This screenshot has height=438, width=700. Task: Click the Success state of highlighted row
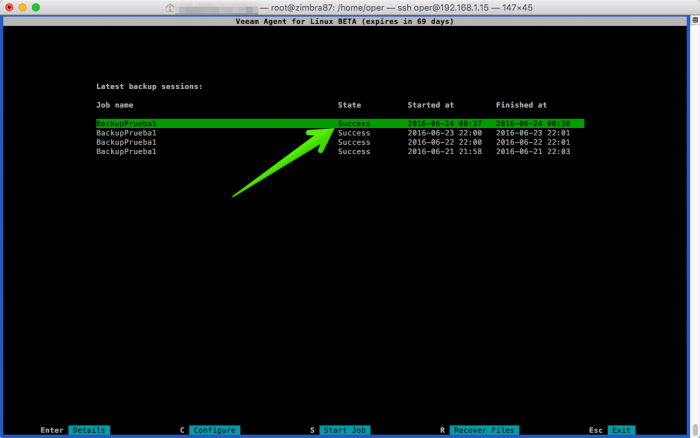[354, 123]
